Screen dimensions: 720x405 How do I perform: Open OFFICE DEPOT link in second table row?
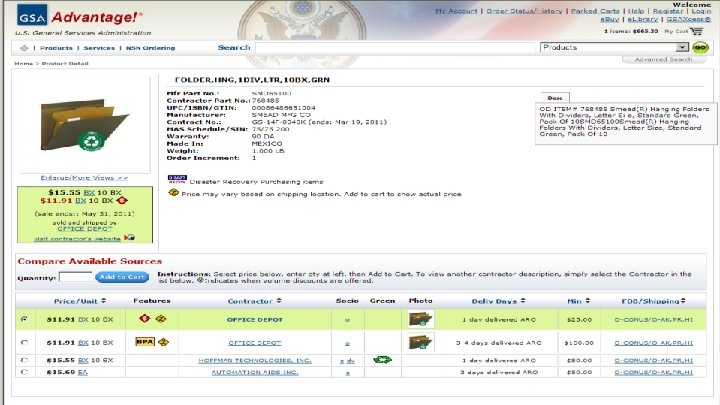coord(254,343)
